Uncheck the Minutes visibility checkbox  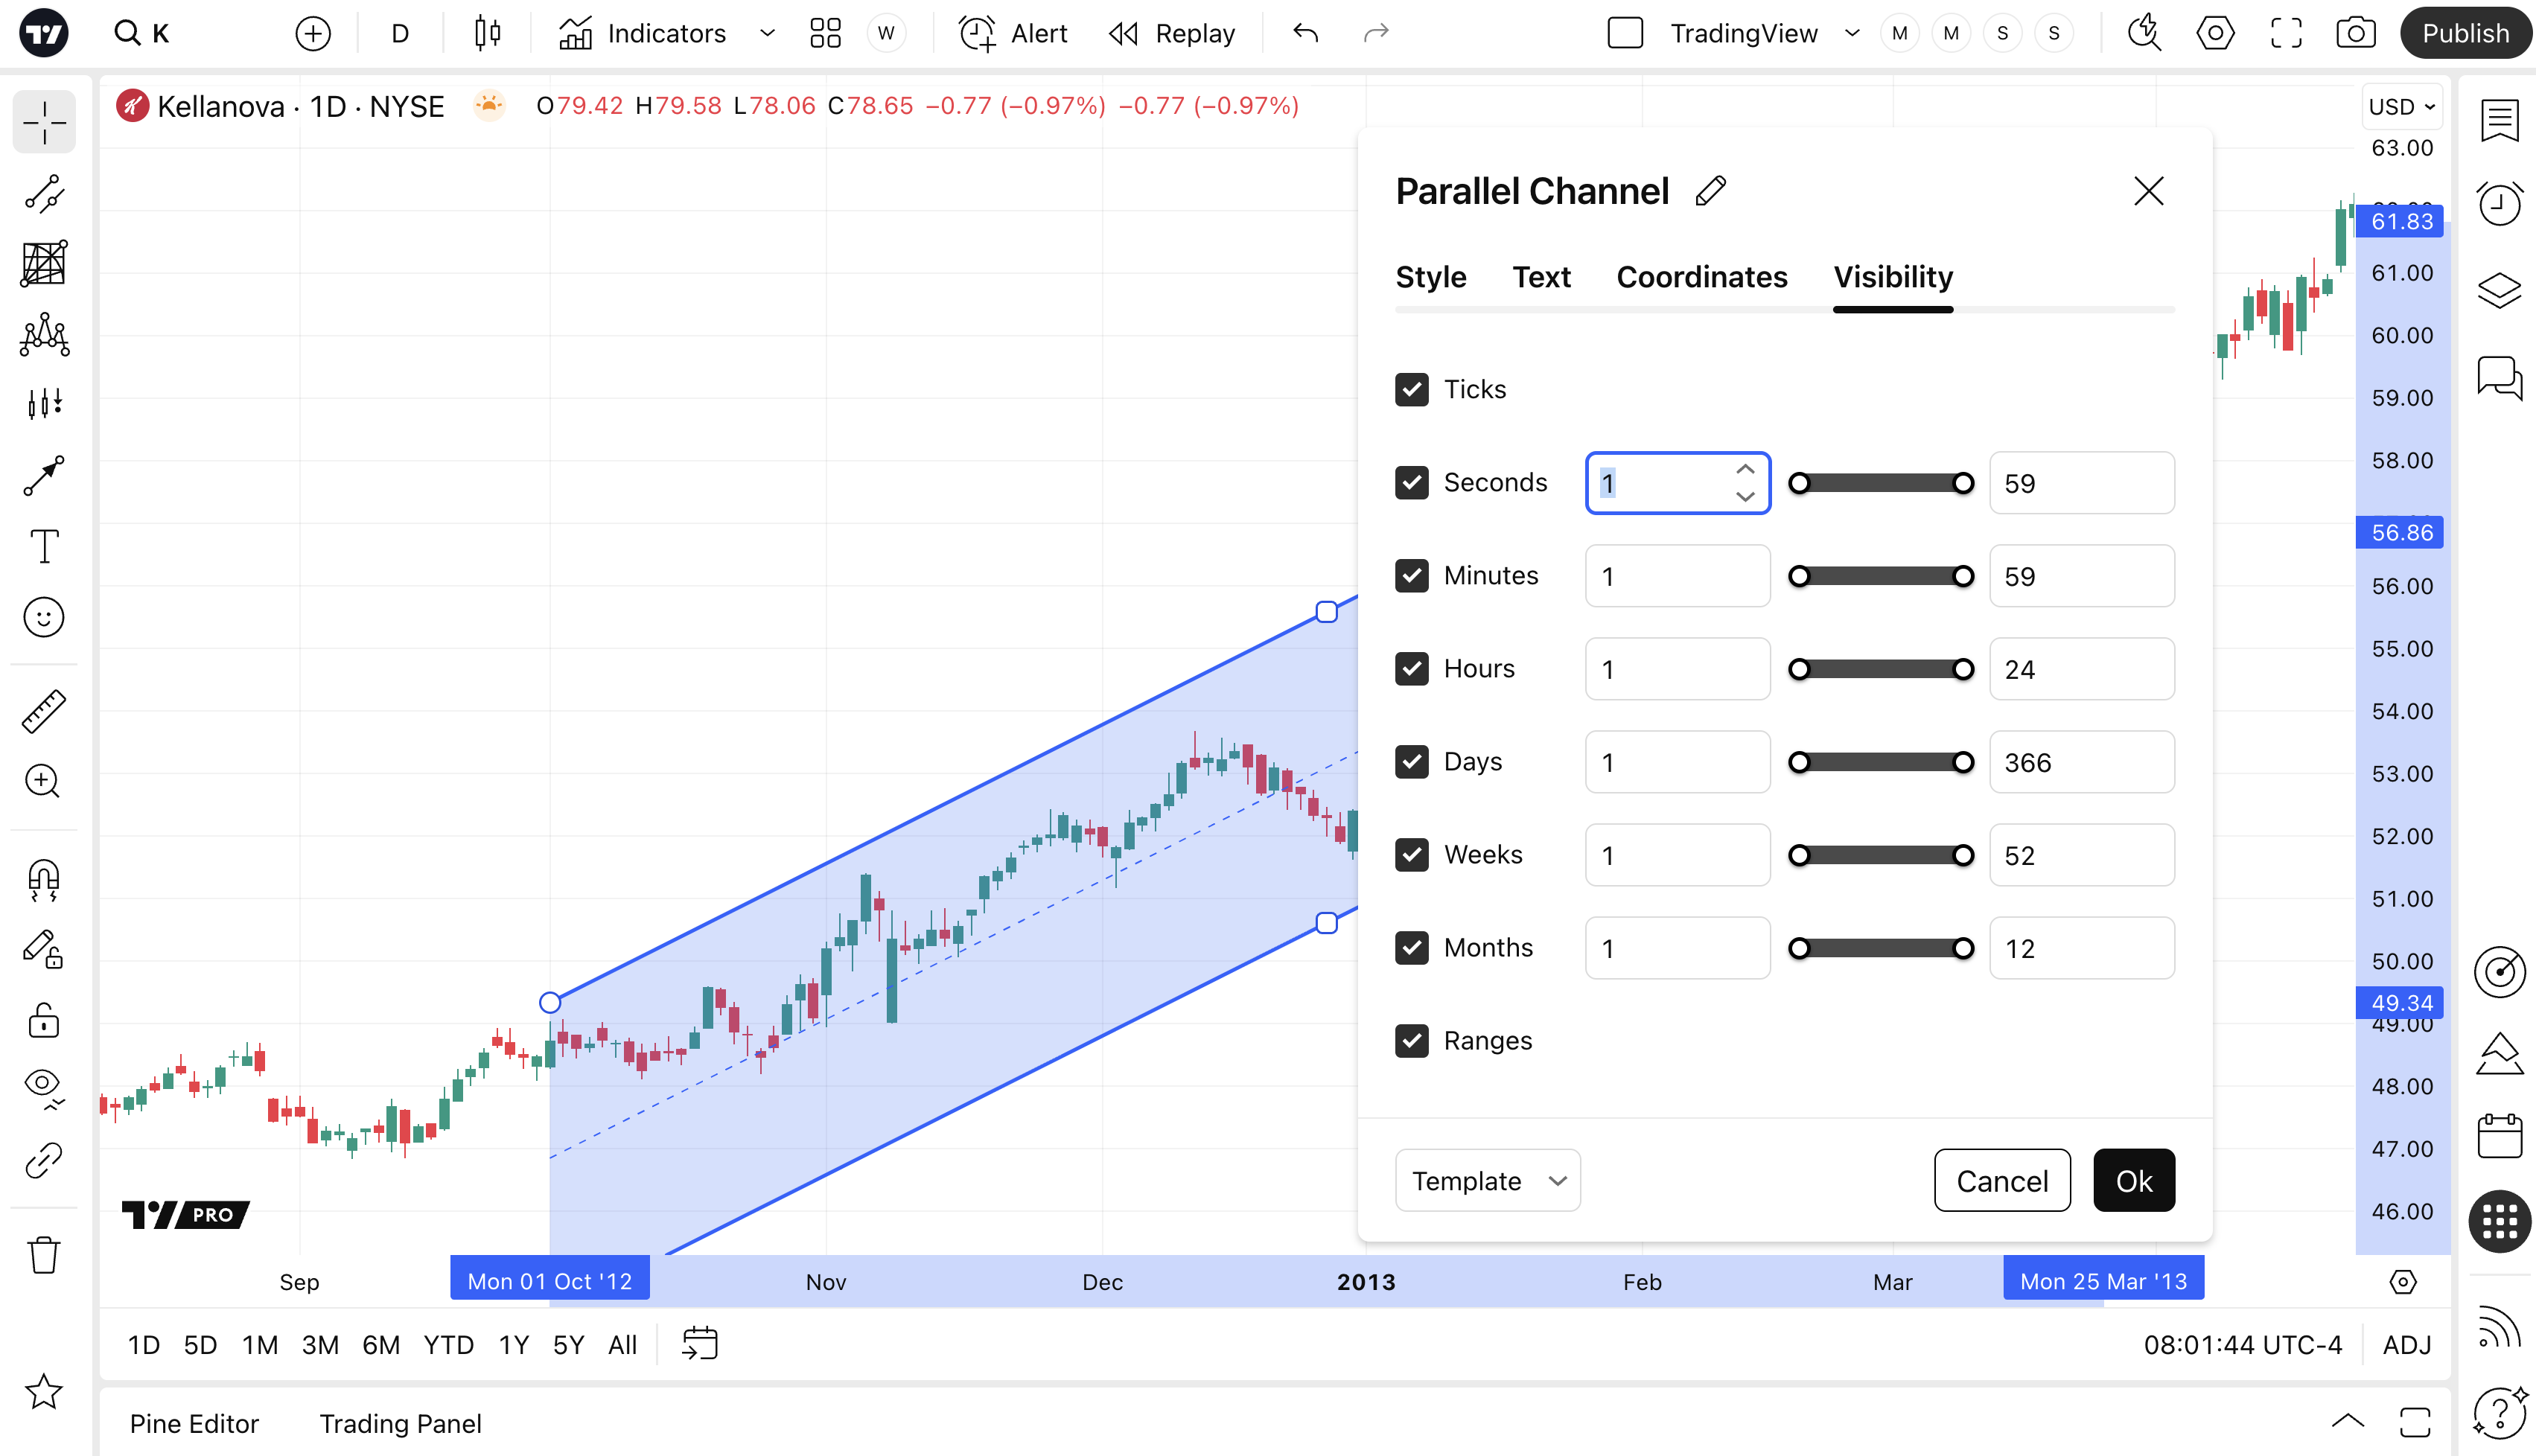(x=1411, y=575)
